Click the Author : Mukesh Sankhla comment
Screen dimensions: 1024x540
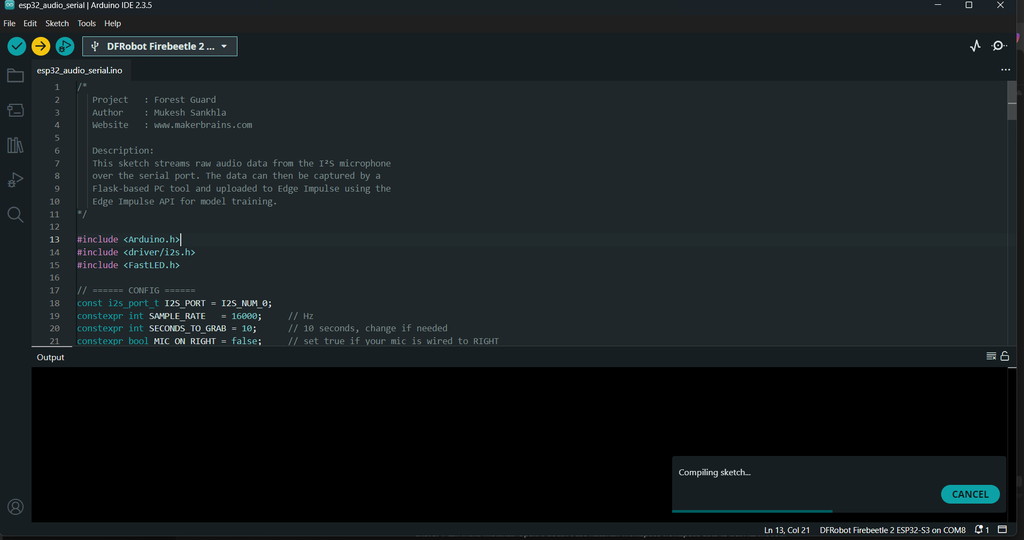159,112
